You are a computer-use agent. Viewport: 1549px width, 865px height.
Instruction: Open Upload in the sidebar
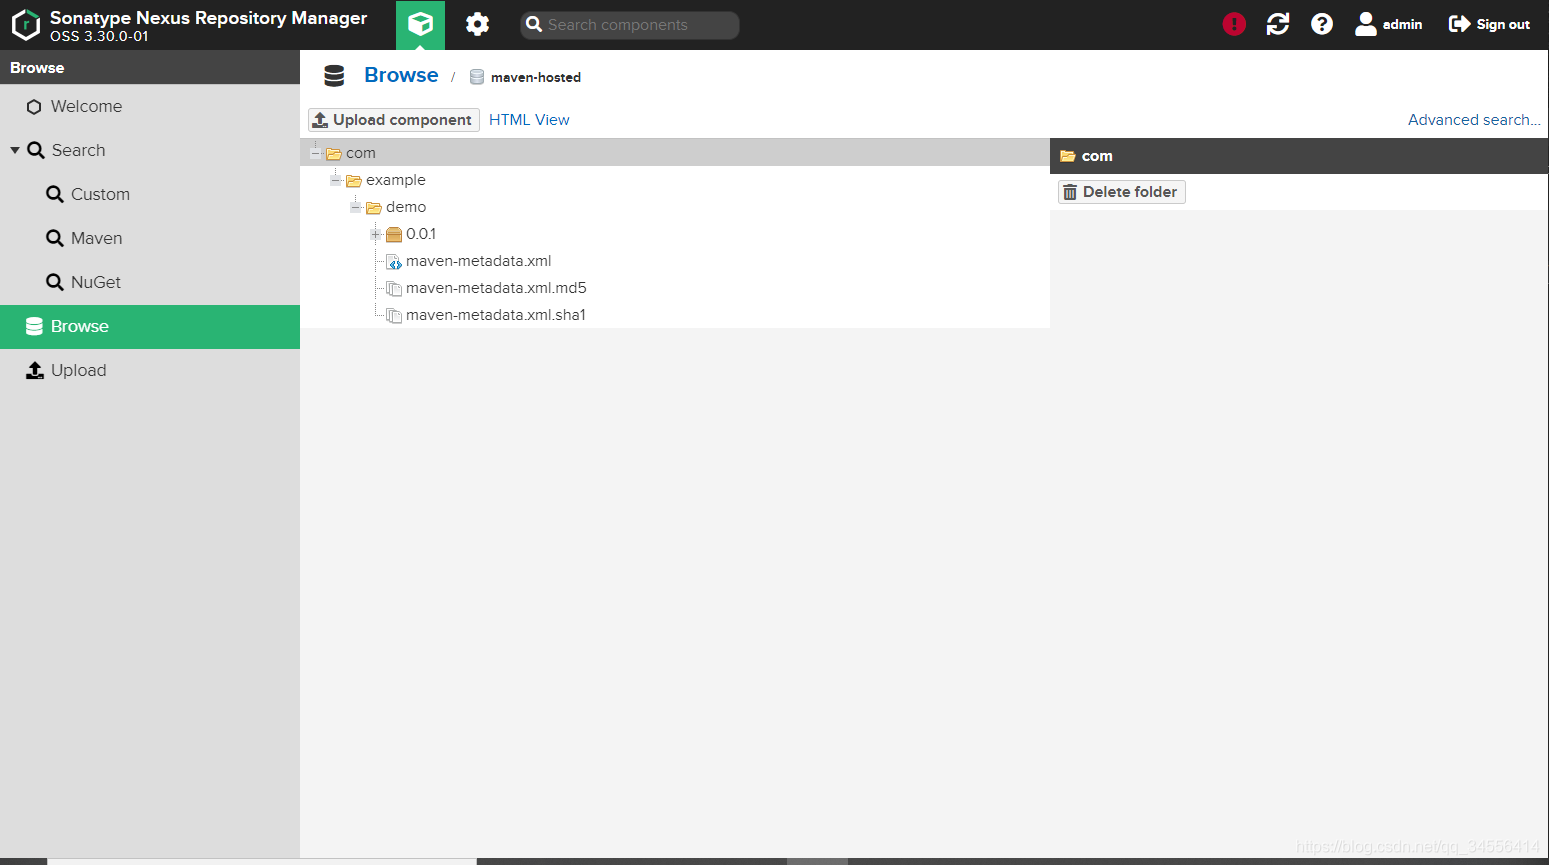150,370
